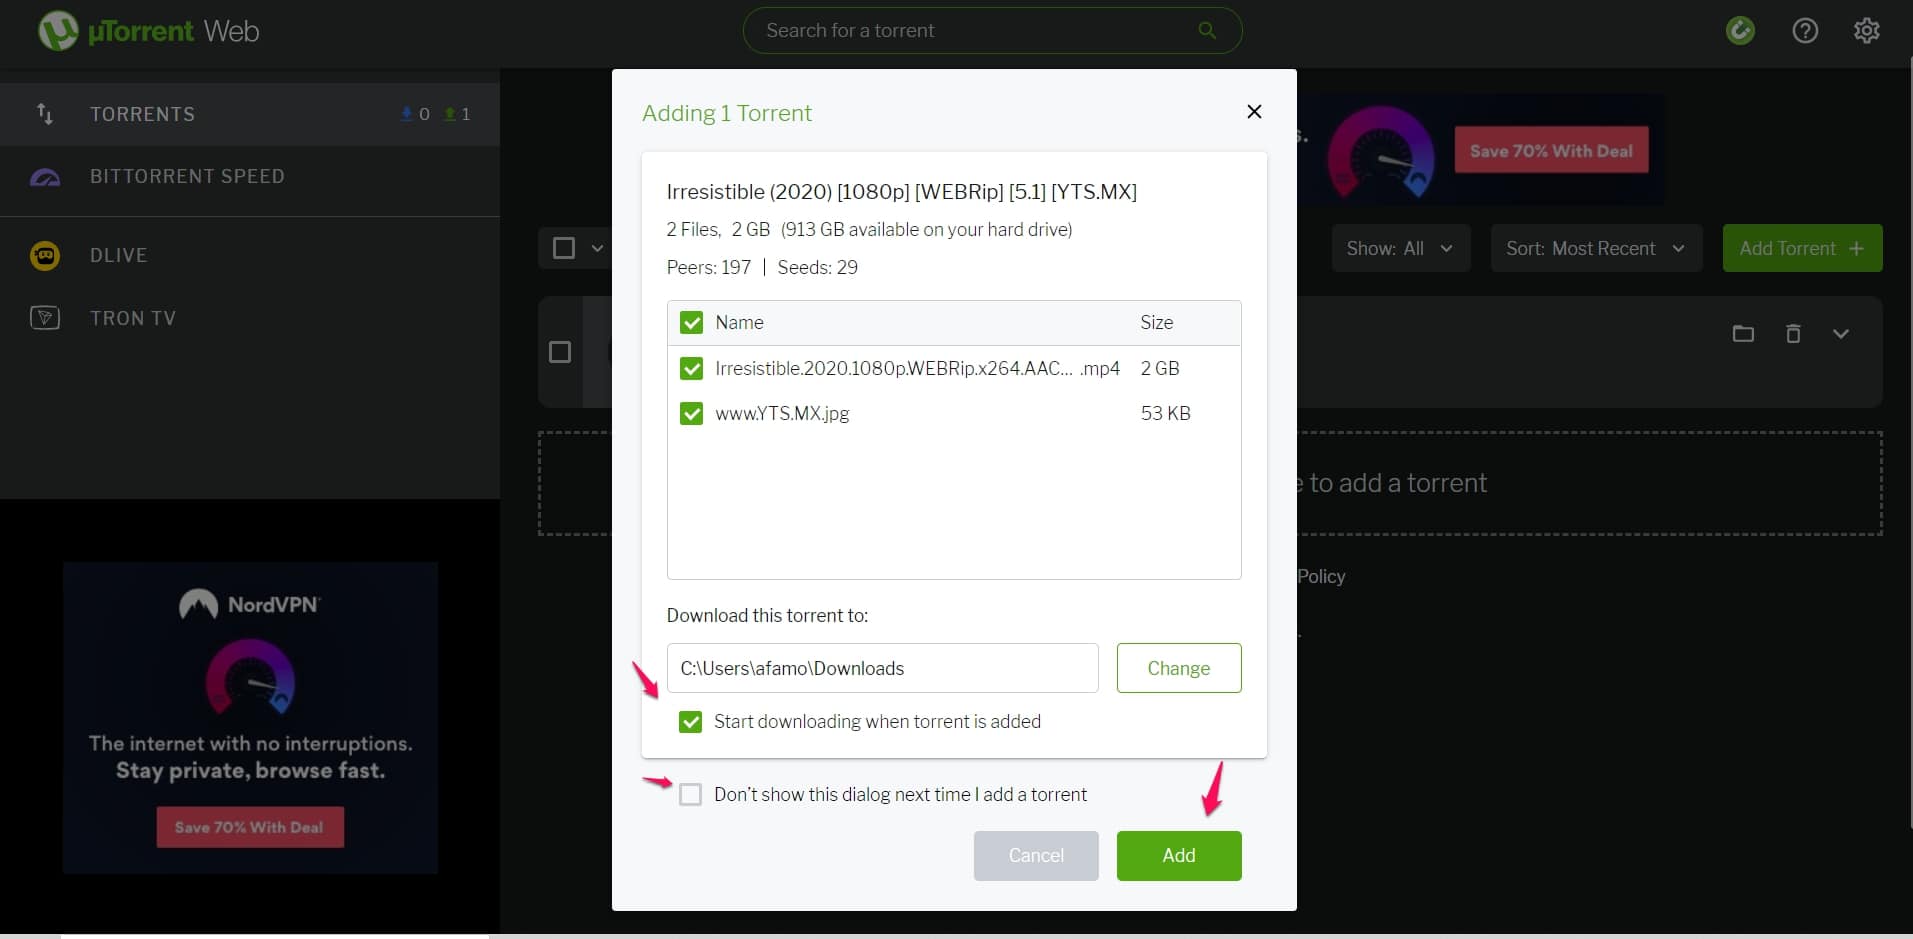Open BitTorrent Speed sidebar item

pos(187,177)
